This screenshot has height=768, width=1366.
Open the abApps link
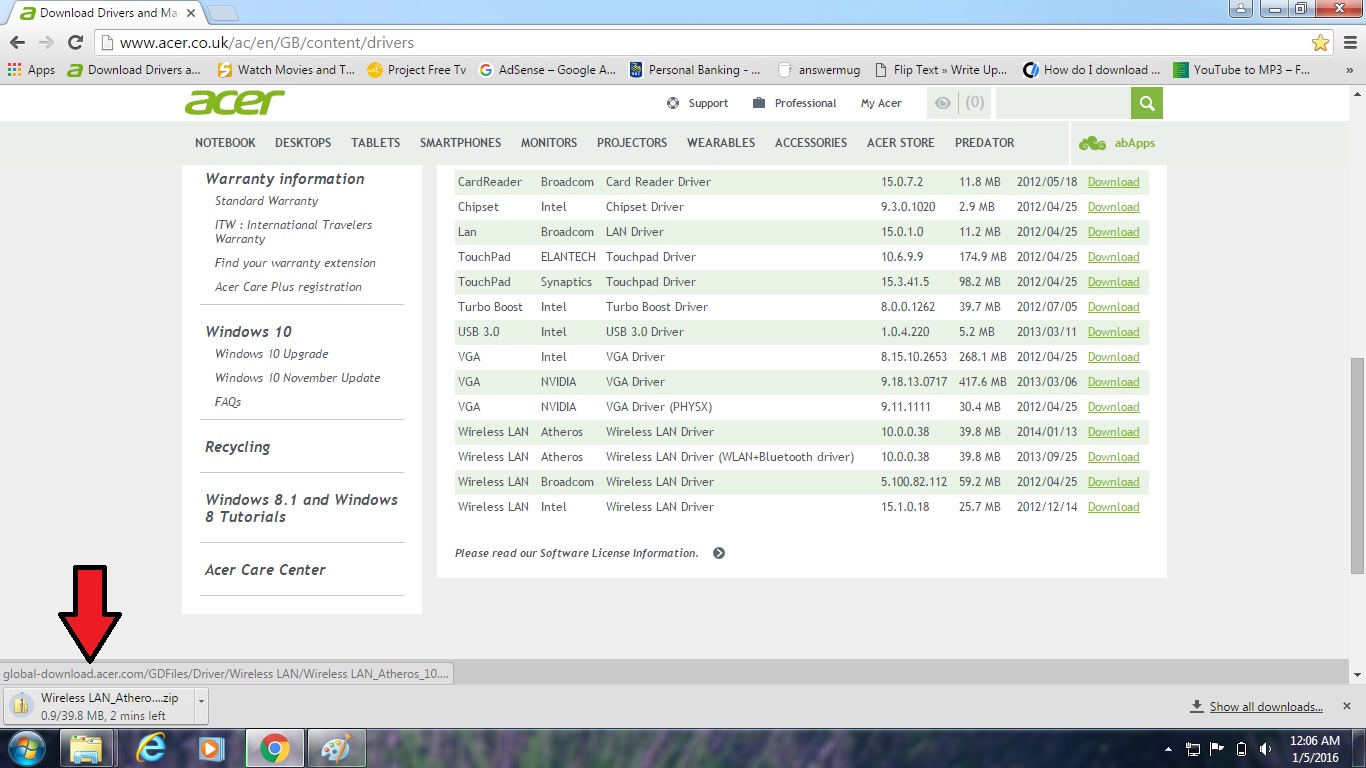[x=1117, y=143]
